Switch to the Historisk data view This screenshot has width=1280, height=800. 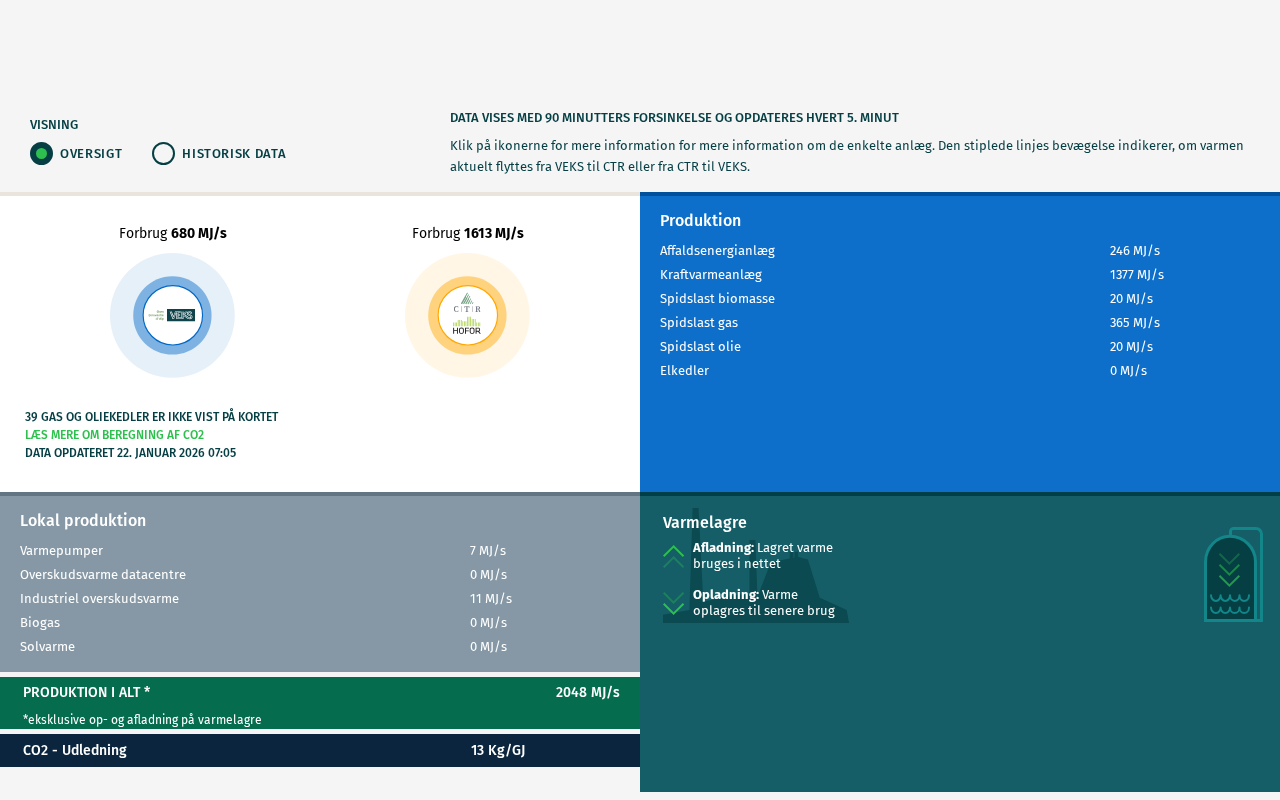(x=164, y=153)
